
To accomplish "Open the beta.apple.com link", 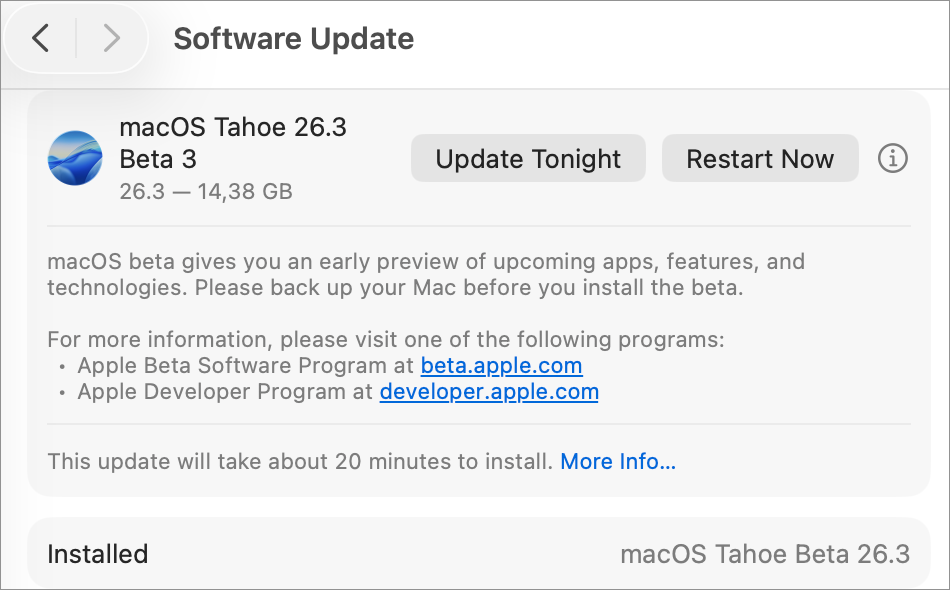I will point(501,366).
